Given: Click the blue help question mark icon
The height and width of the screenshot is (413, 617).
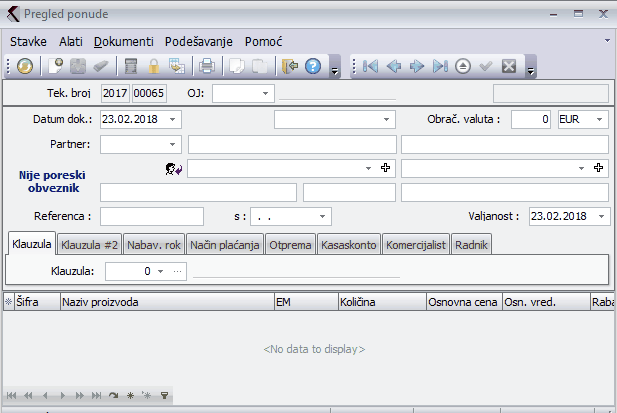Looking at the screenshot, I should click(313, 67).
